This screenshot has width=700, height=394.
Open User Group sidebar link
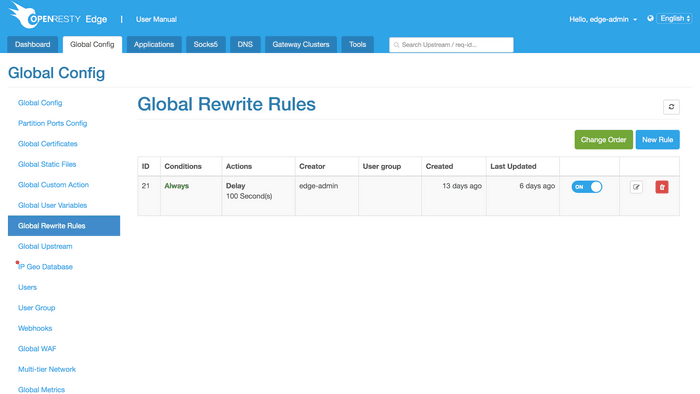(37, 308)
